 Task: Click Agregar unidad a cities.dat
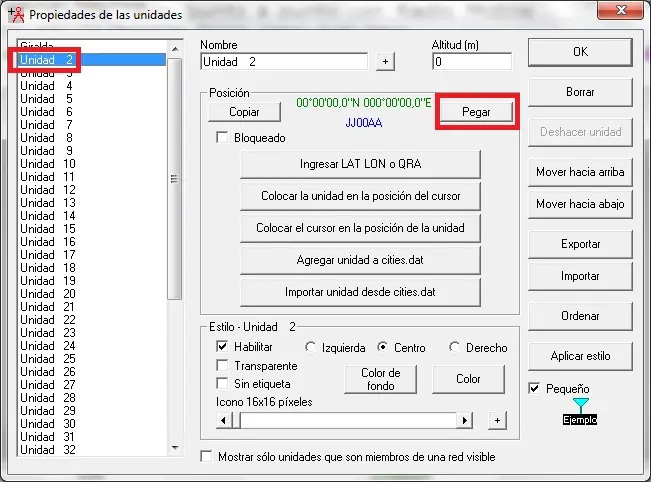(x=360, y=260)
